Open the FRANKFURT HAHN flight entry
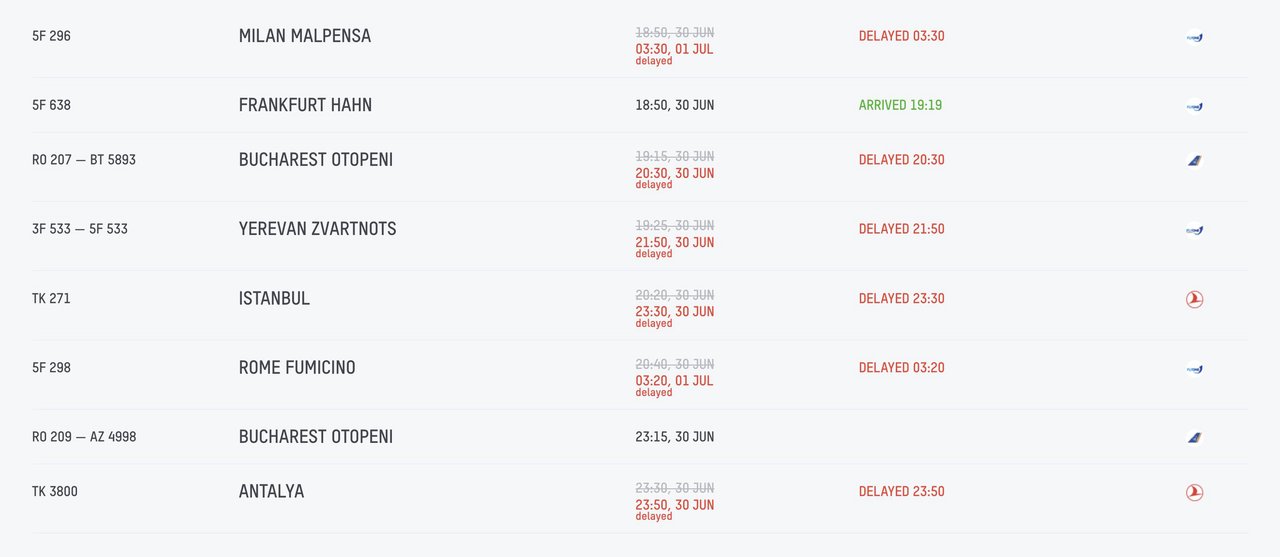This screenshot has height=557, width=1280. (640, 105)
